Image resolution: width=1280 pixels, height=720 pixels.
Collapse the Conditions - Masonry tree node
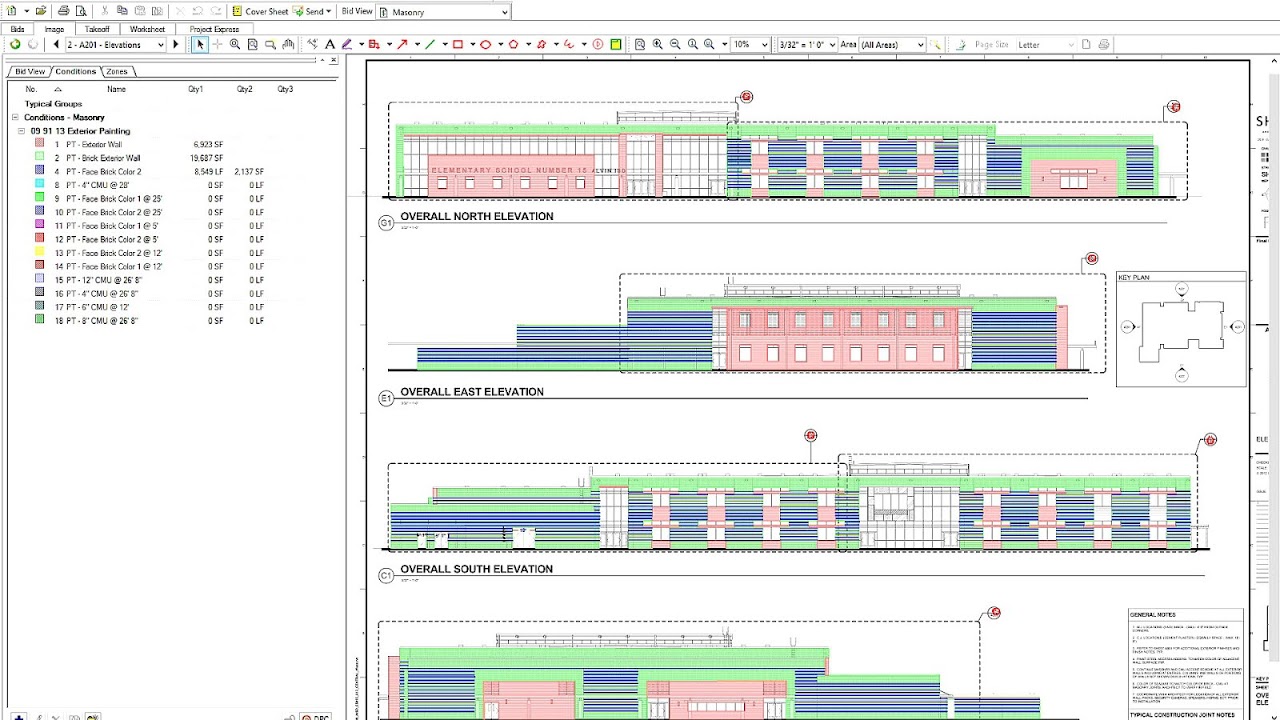point(16,117)
